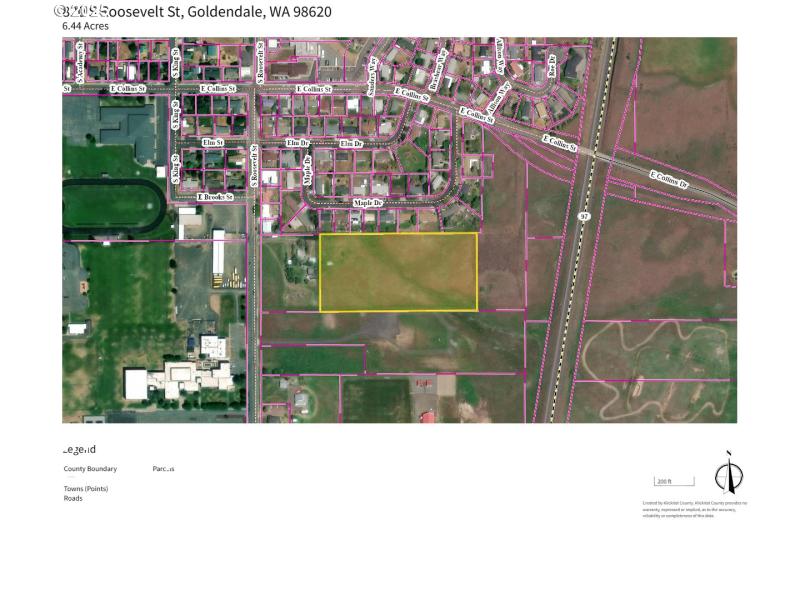This screenshot has height=600, width=800.
Task: Toggle the Roads legend layer
Action: pyautogui.click(x=74, y=498)
